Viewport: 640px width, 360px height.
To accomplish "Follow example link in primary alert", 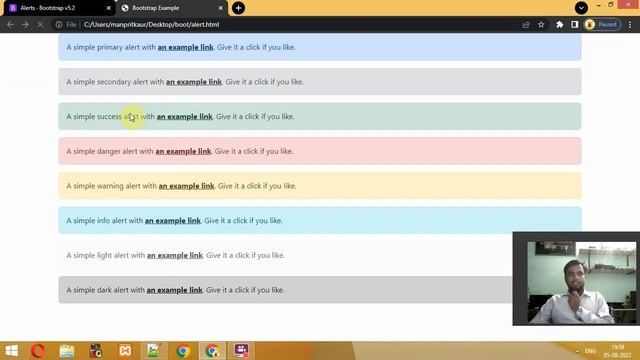I will (x=186, y=47).
